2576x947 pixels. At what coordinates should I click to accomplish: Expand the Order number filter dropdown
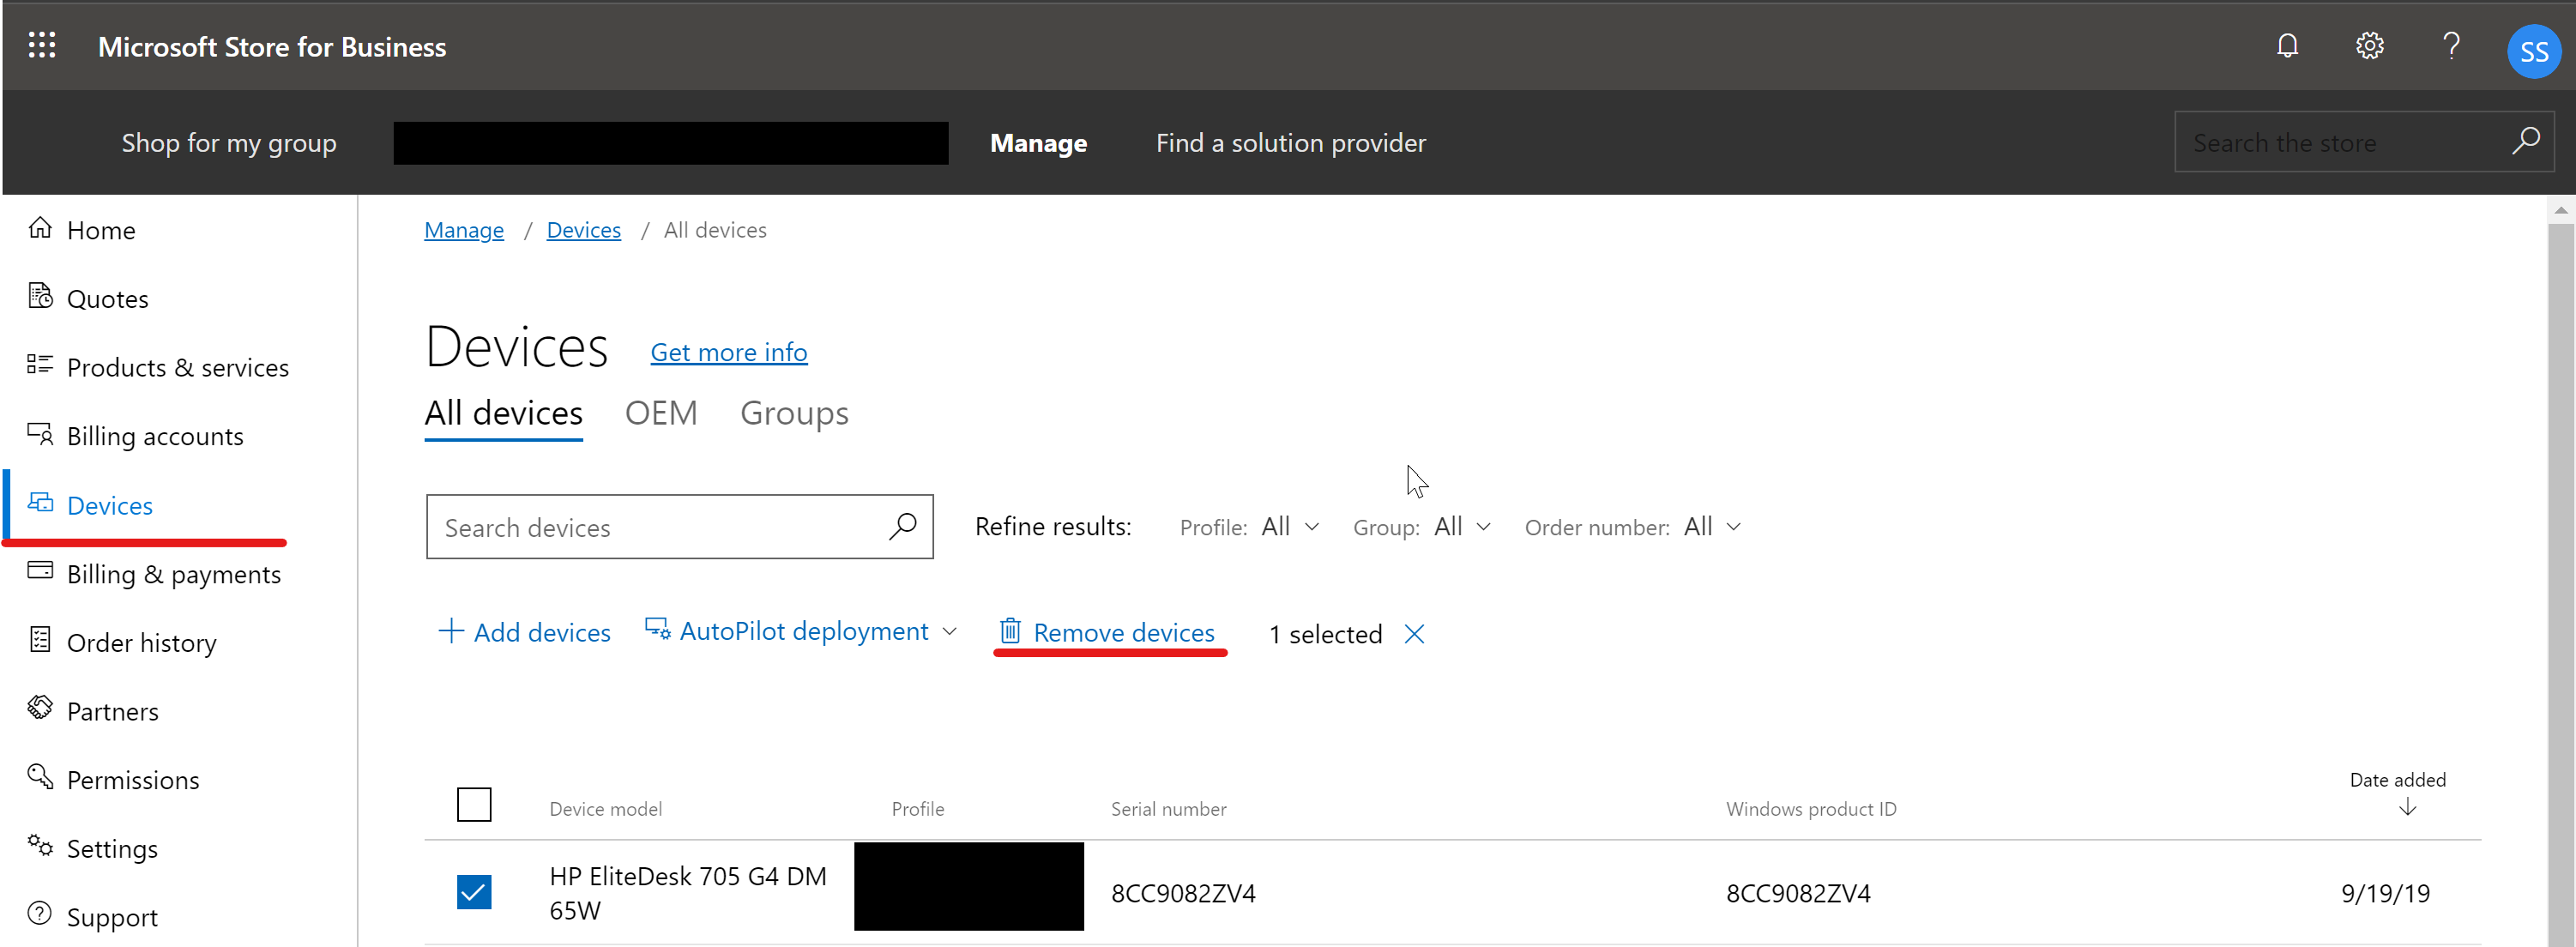click(x=1712, y=527)
